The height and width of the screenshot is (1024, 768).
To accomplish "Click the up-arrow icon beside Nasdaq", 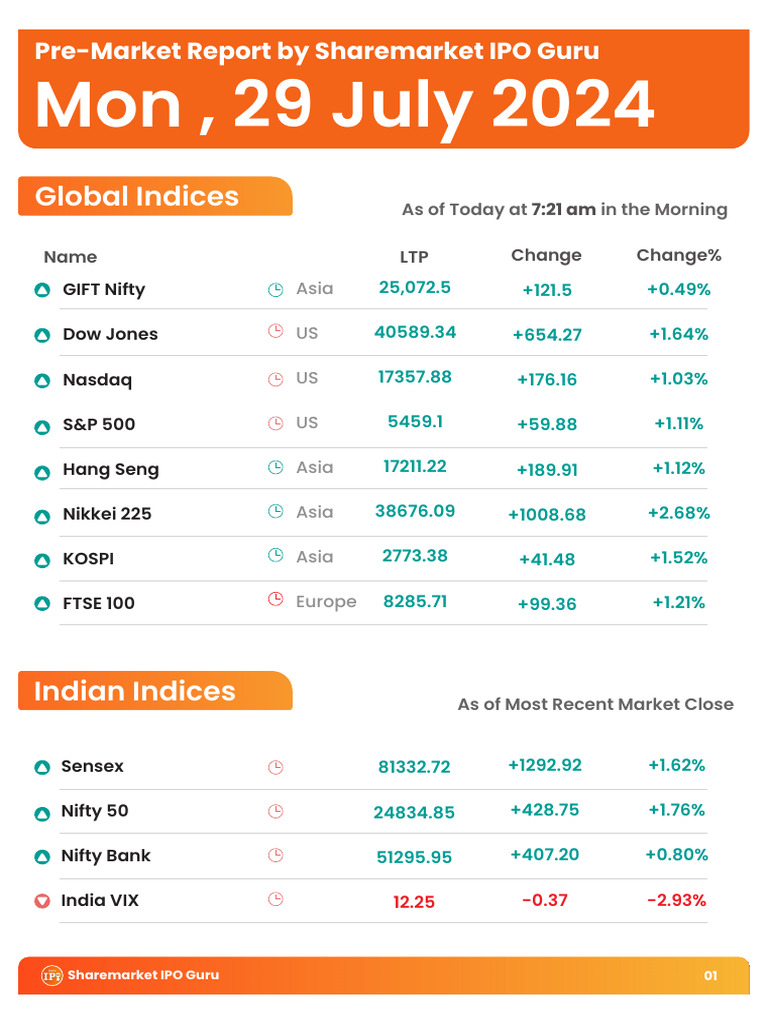I will pyautogui.click(x=42, y=380).
